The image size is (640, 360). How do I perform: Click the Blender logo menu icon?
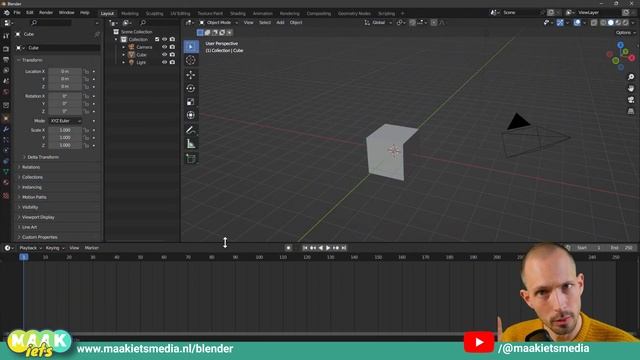coord(6,13)
